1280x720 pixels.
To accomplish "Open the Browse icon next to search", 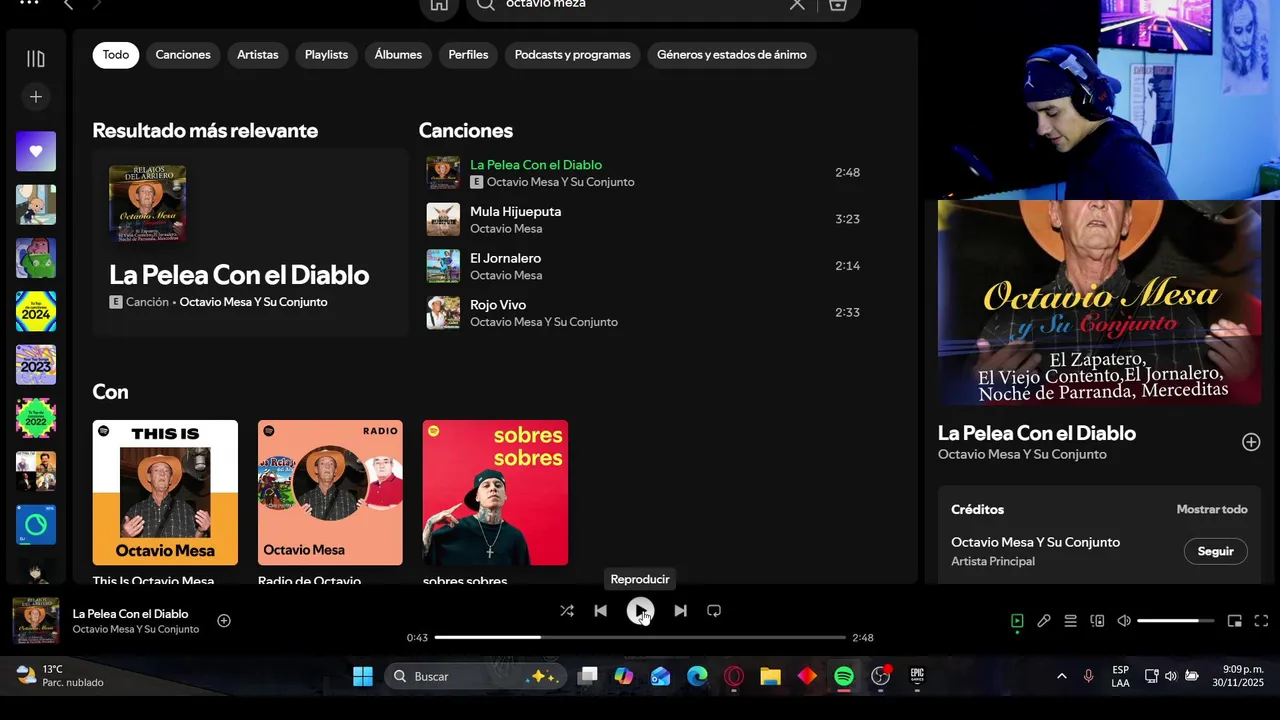I will point(838,5).
